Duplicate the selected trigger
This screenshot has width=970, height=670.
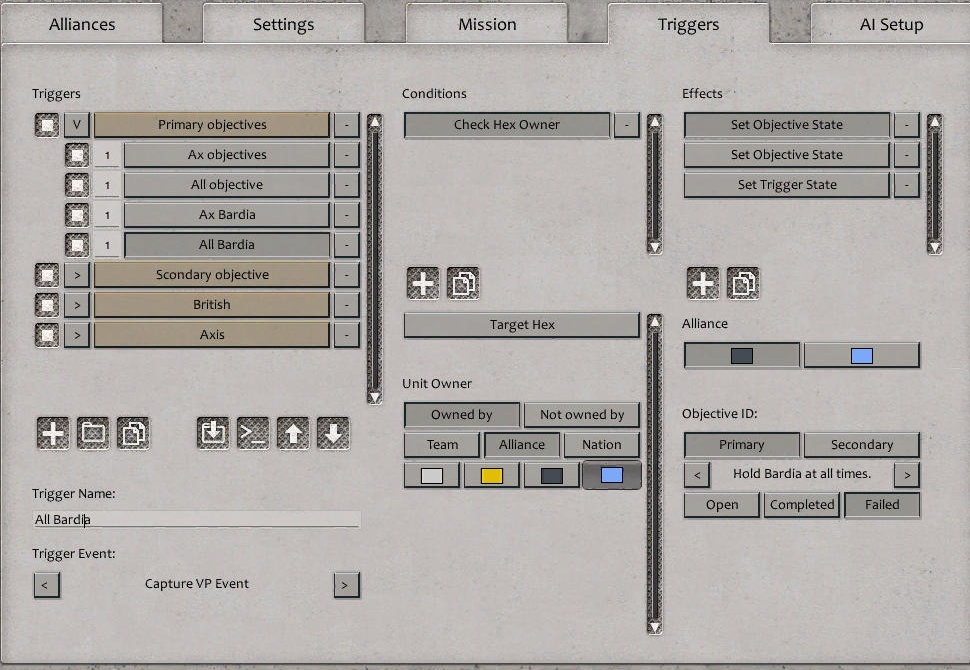[133, 432]
